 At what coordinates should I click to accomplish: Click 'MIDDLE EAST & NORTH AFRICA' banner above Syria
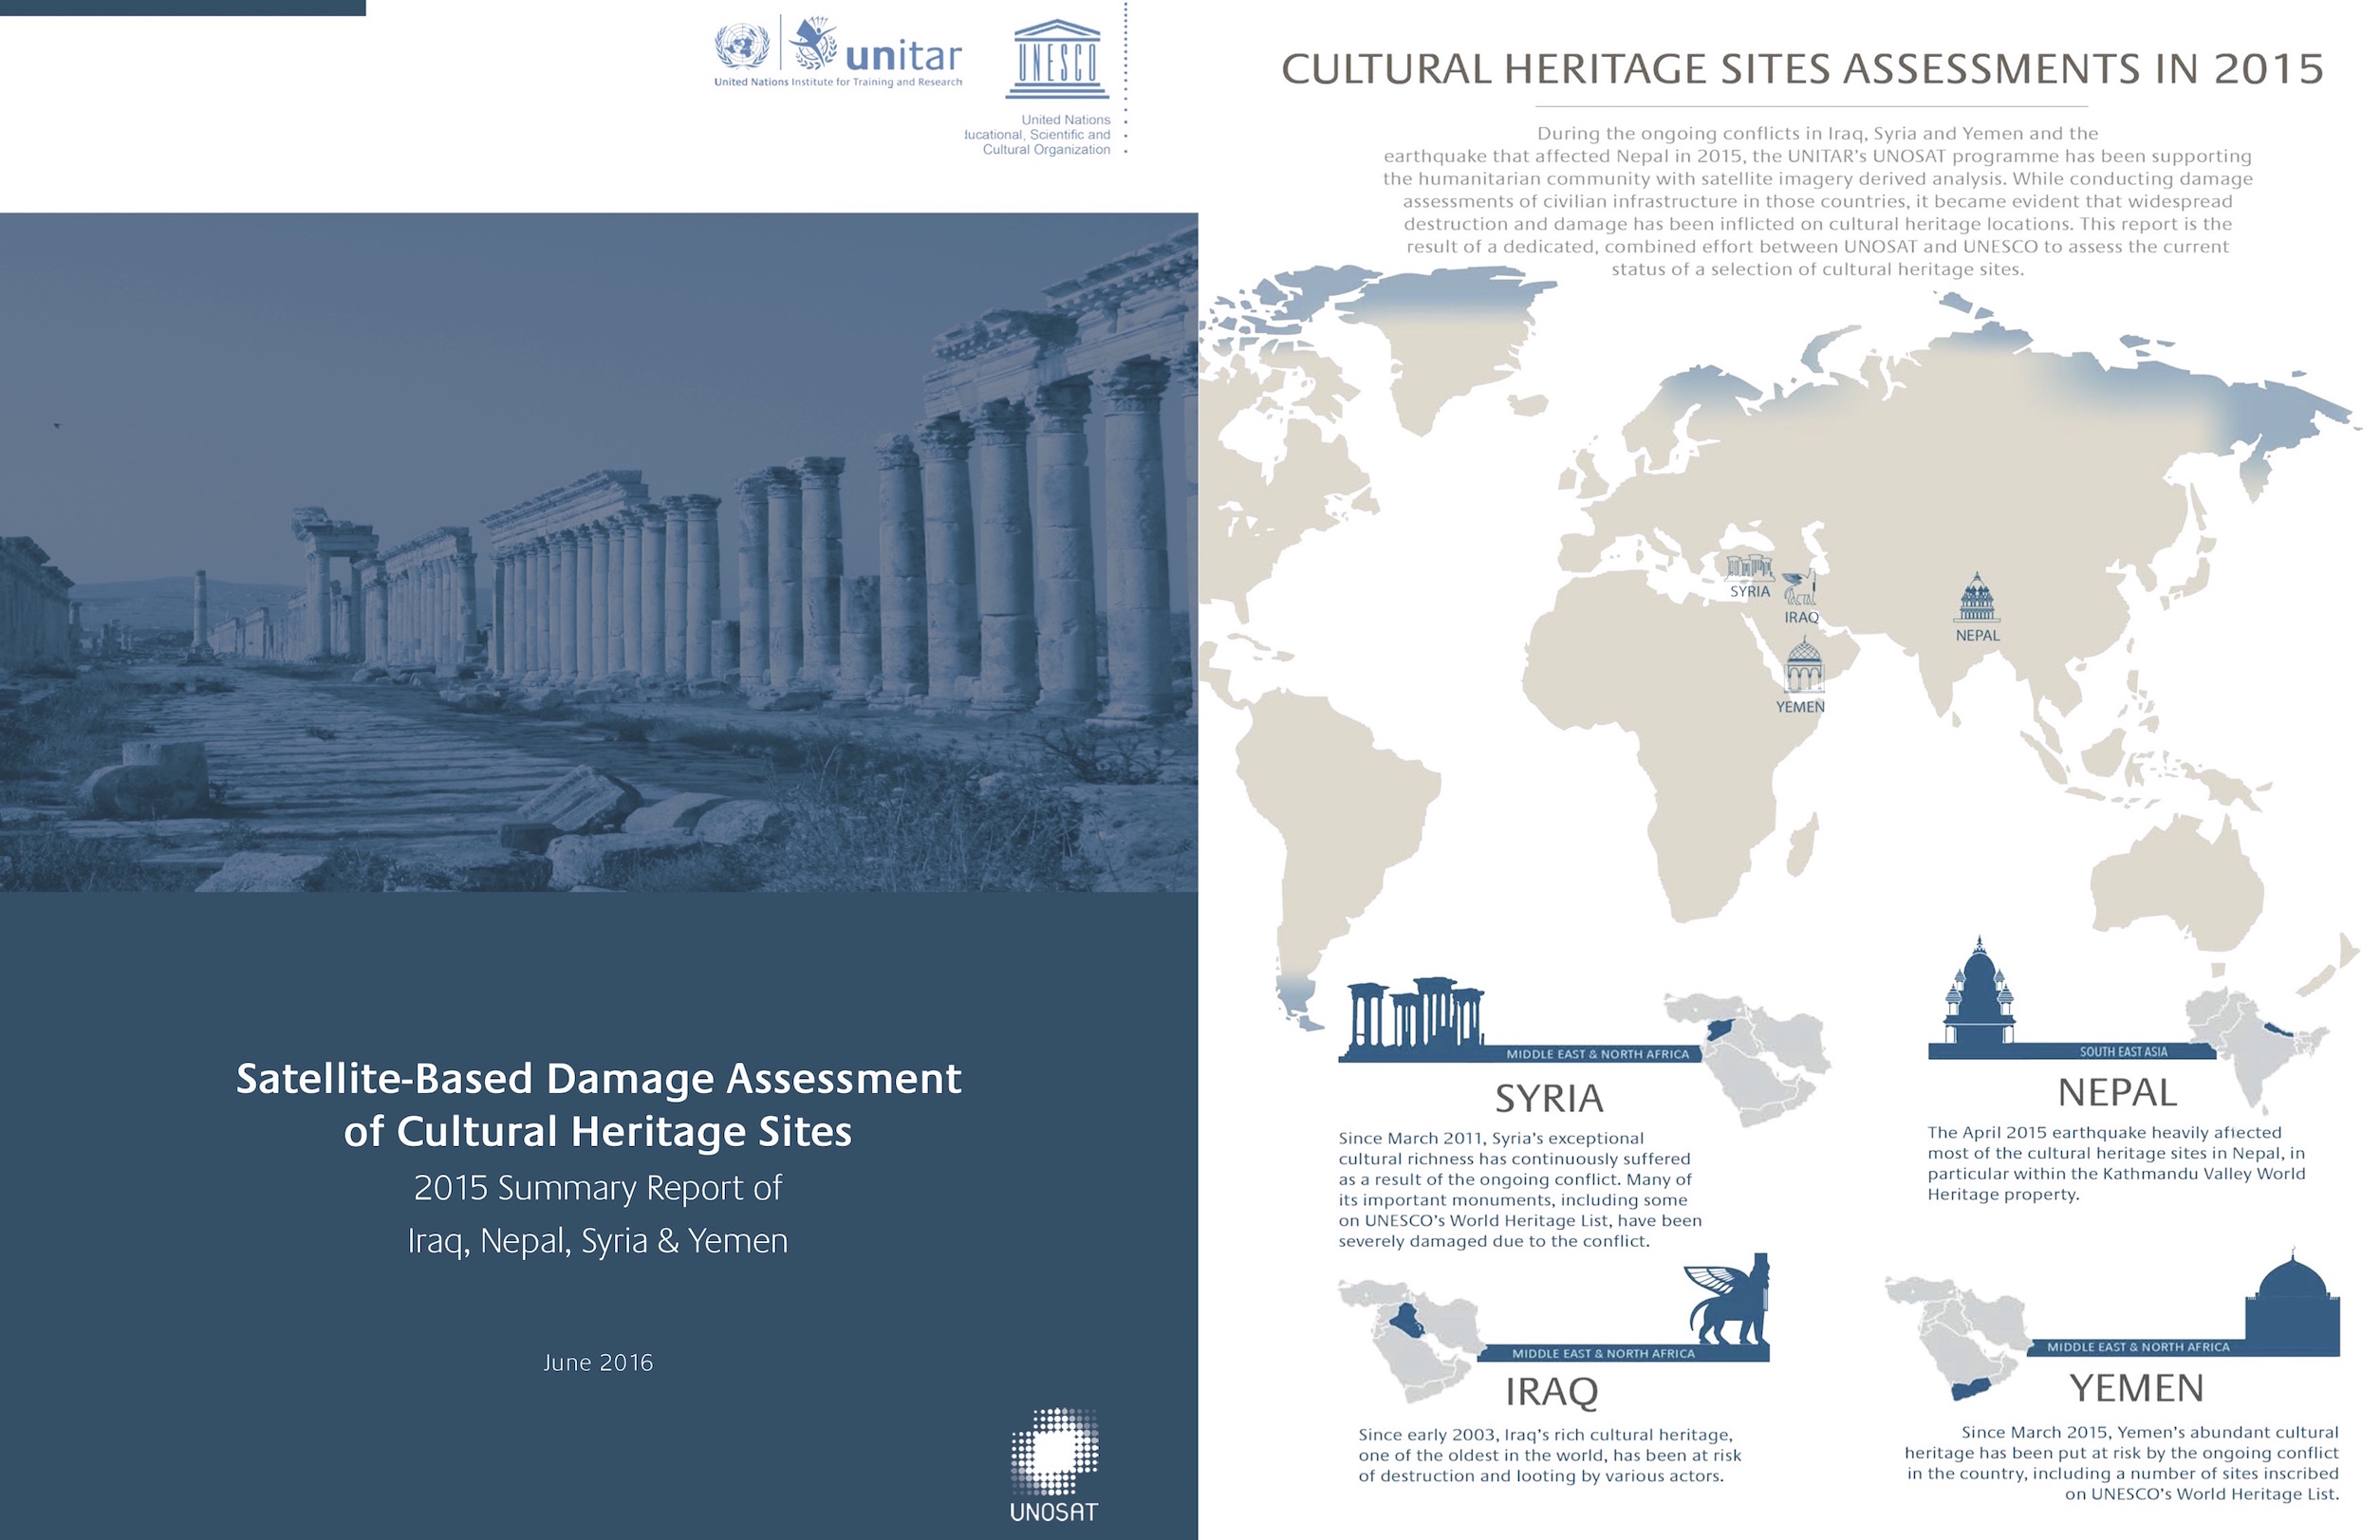(1597, 1054)
